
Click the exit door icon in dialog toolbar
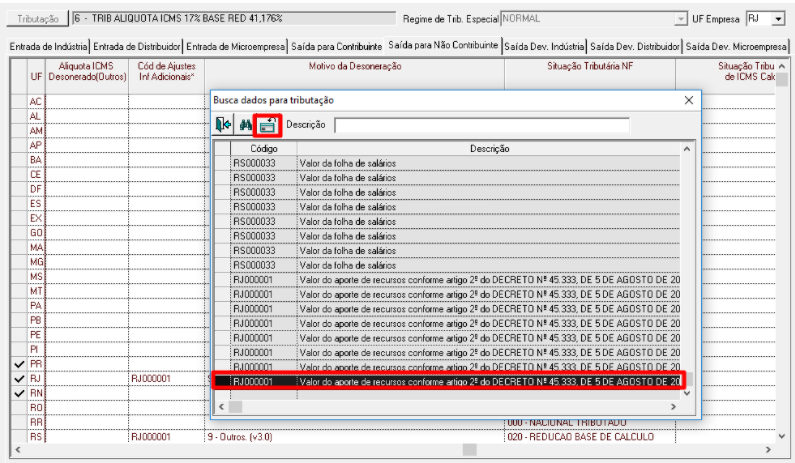tap(223, 124)
